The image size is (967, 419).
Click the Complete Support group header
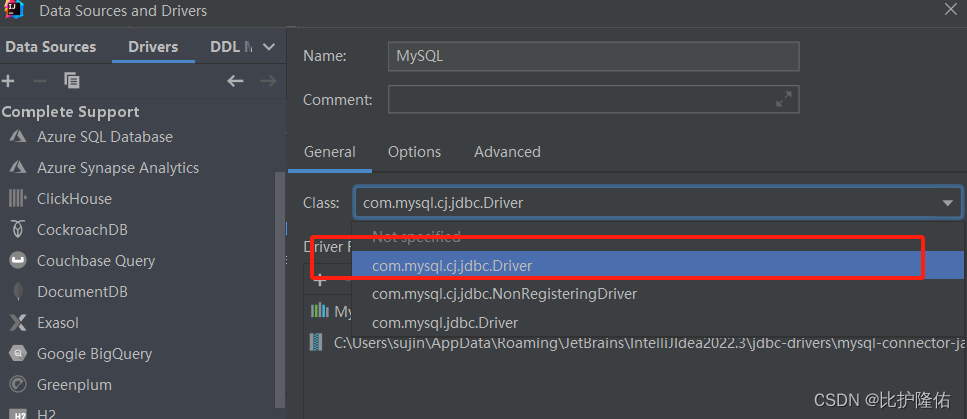pyautogui.click(x=71, y=112)
